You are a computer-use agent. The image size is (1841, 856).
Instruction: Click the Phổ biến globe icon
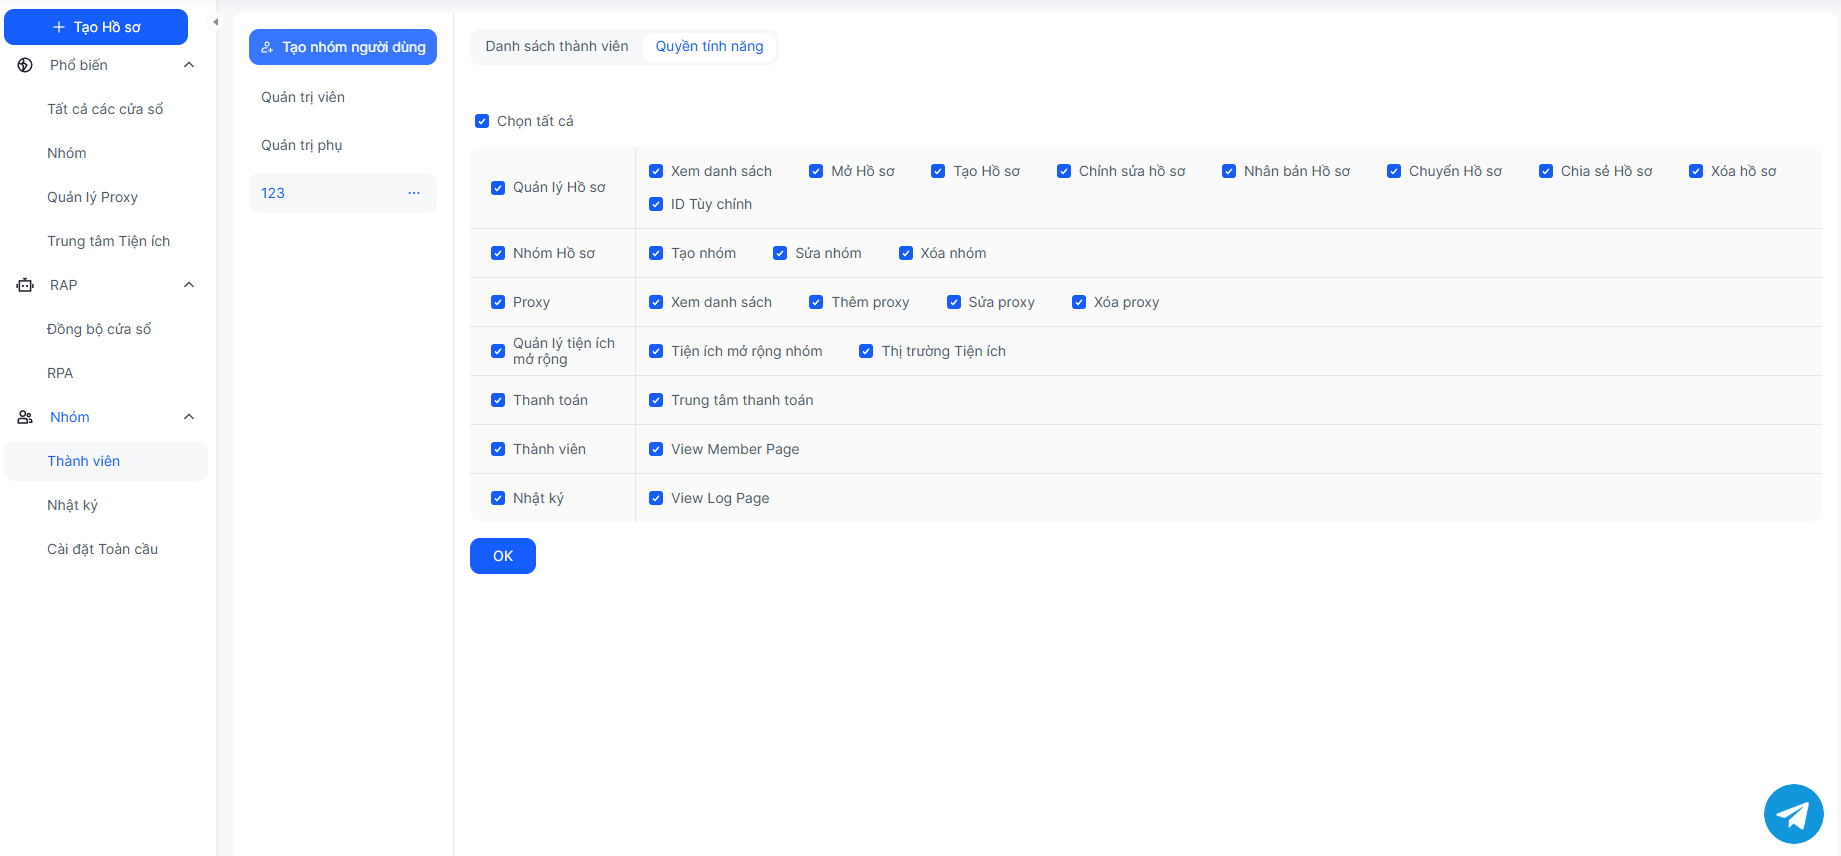25,65
